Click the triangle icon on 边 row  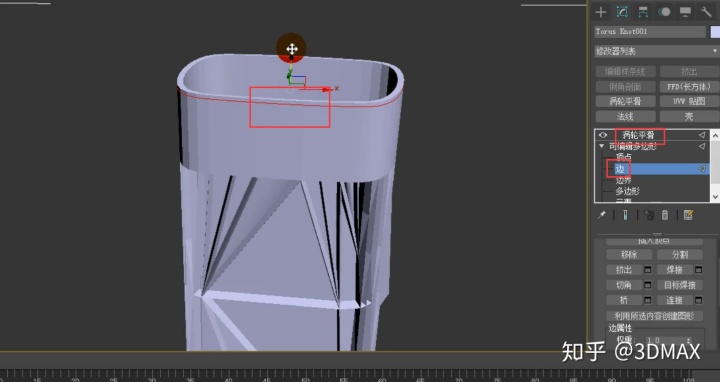coord(702,169)
